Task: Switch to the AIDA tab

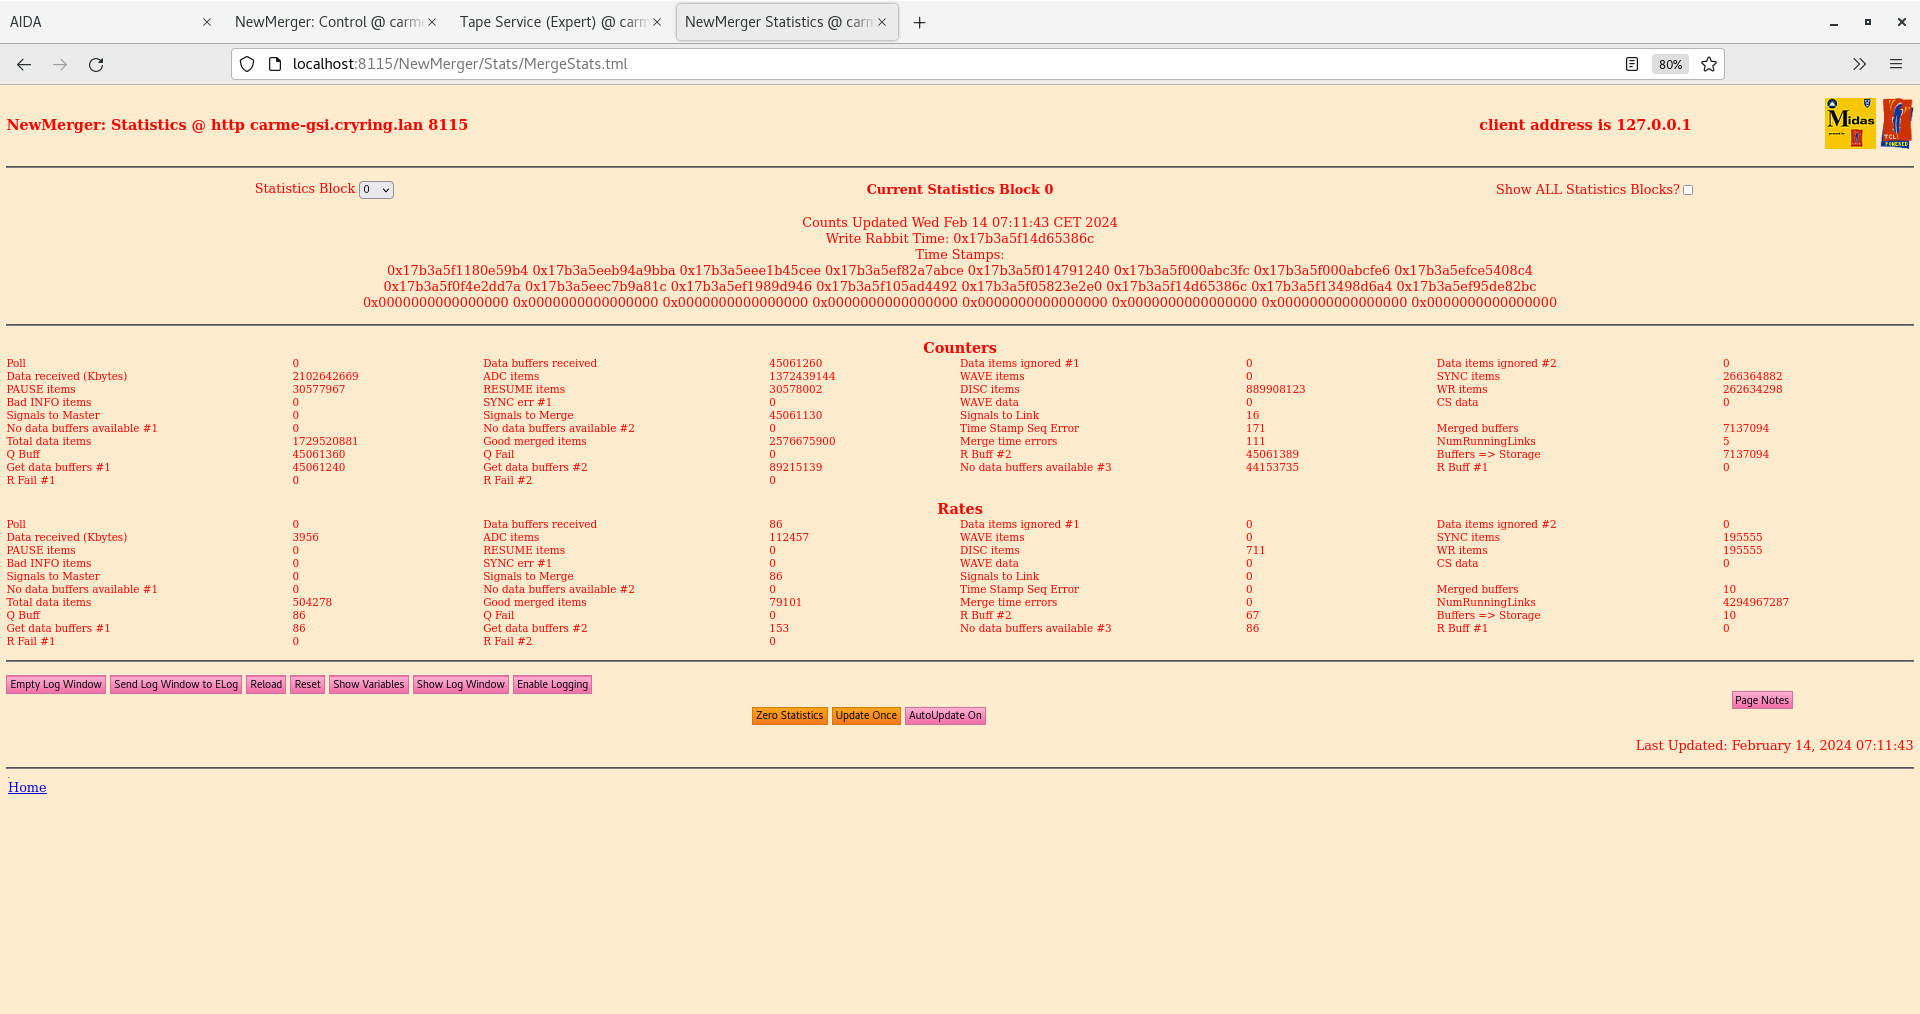Action: (100, 21)
